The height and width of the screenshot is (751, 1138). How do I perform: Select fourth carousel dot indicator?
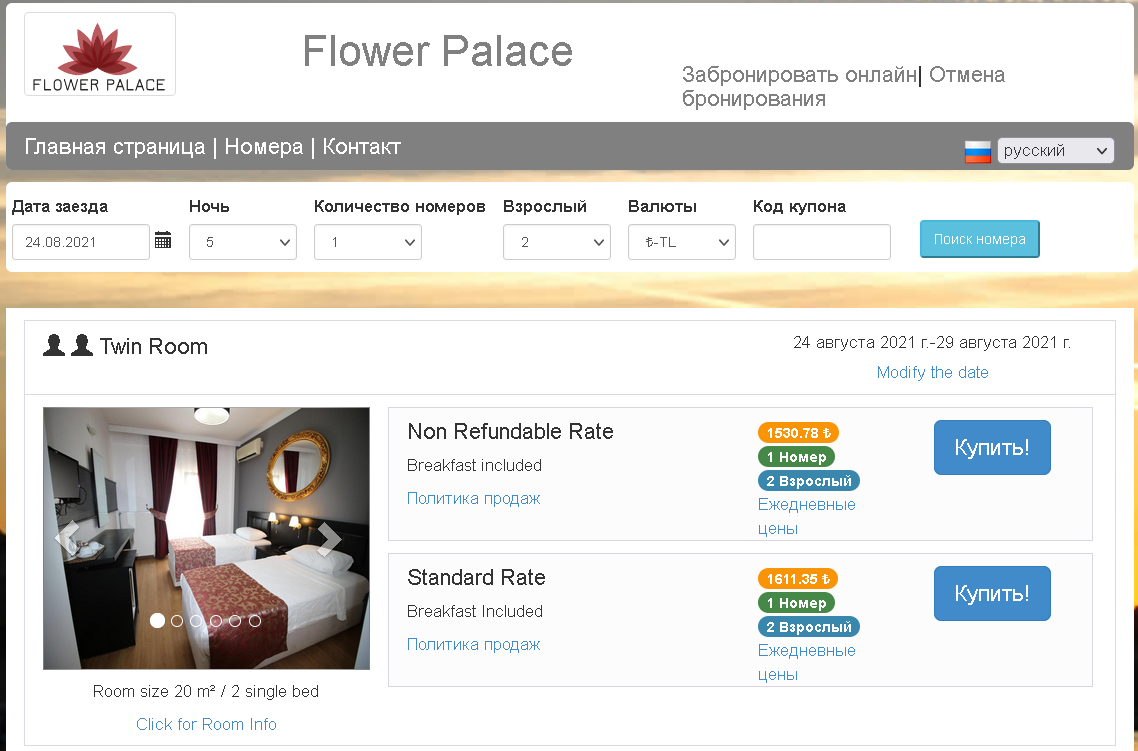(216, 620)
